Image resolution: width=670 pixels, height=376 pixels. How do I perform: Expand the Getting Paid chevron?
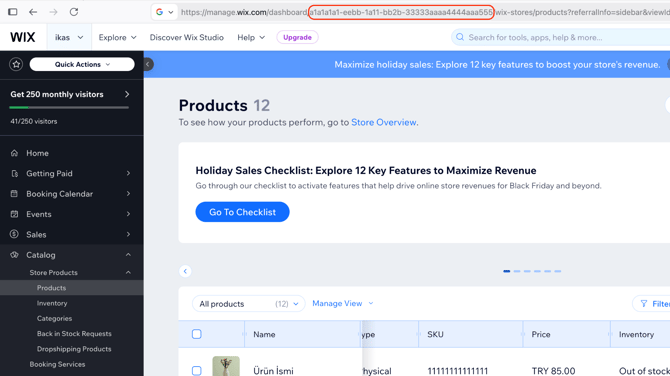pos(128,173)
